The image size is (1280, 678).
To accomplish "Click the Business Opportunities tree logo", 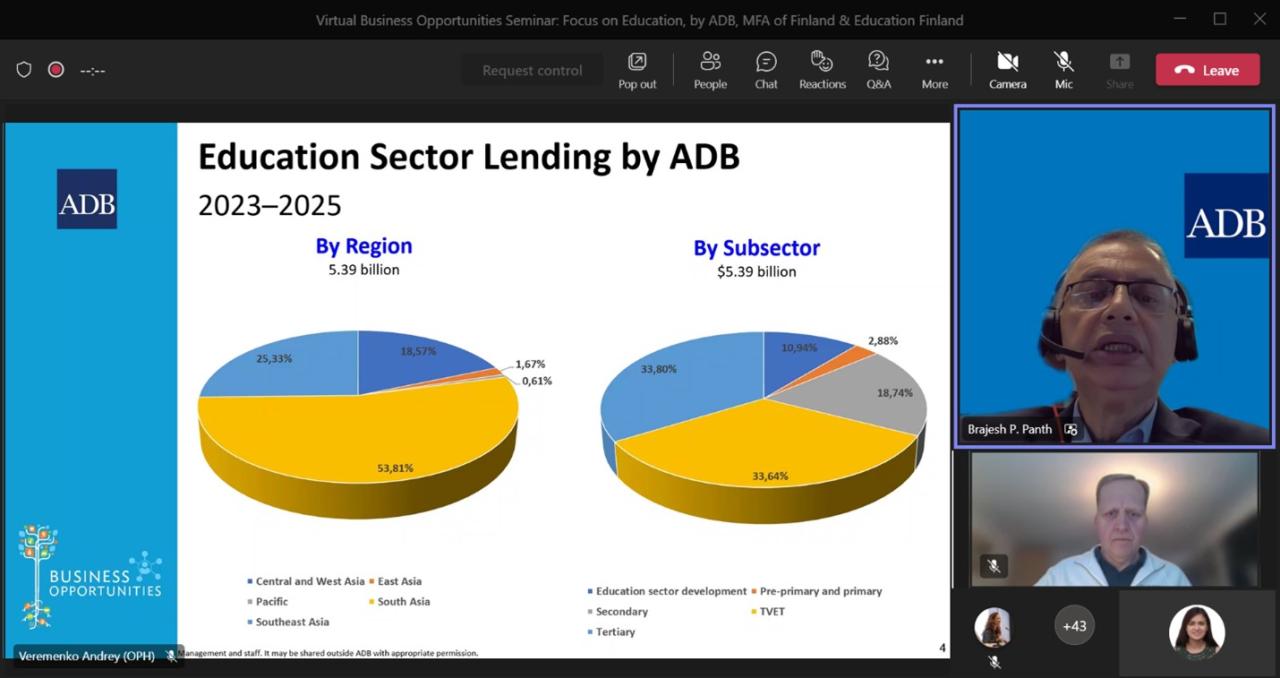I will click(90, 575).
